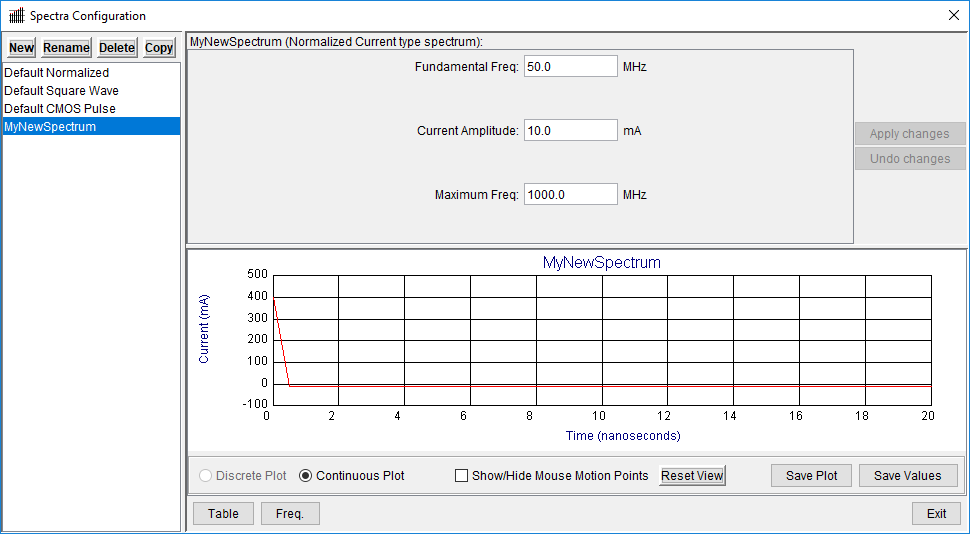Click the Fundamental Freq label

pyautogui.click(x=467, y=67)
